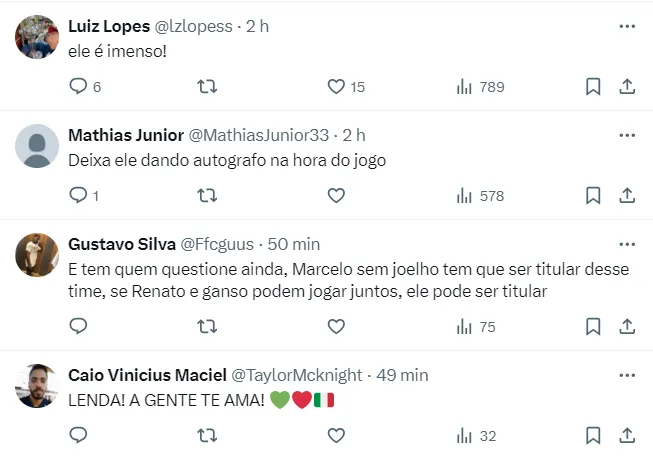653x459 pixels.
Task: Bookmark Caio Vinicius Maciel's tweet
Action: pos(593,435)
